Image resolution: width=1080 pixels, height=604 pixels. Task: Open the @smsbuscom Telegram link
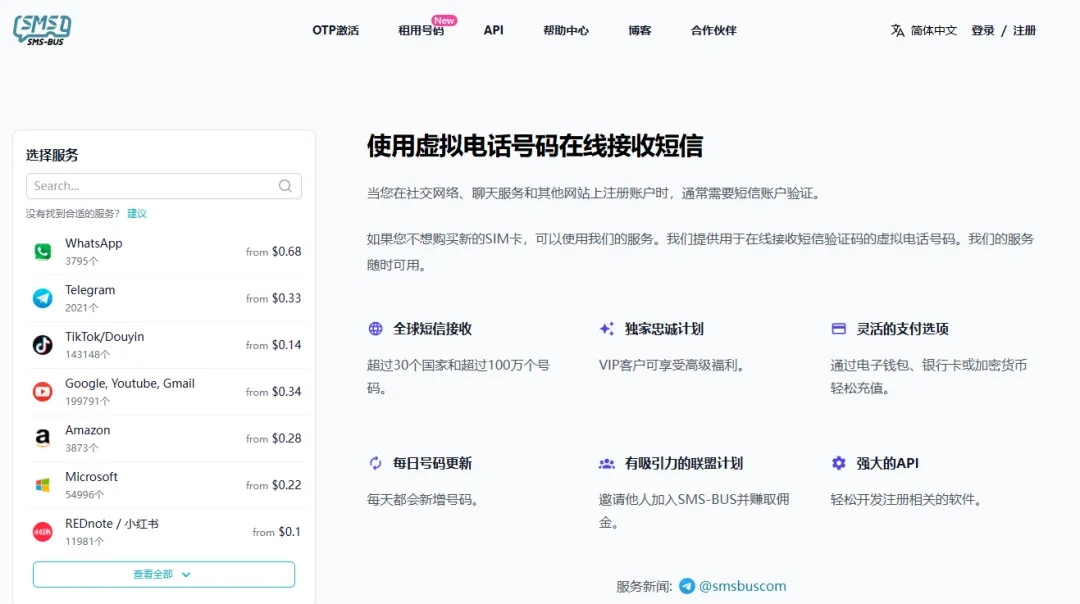pos(742,586)
